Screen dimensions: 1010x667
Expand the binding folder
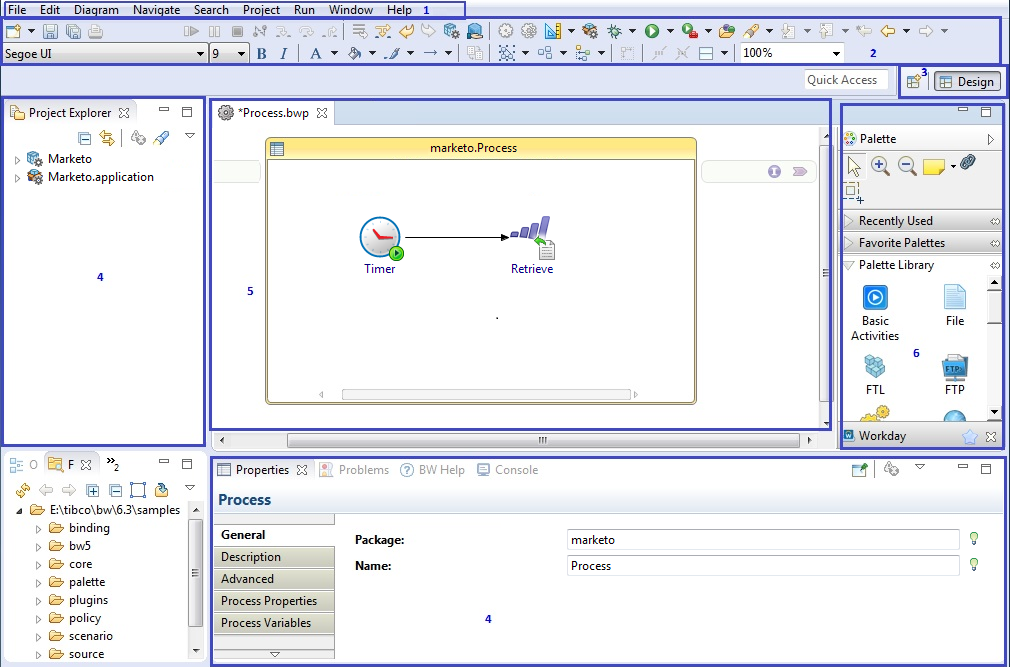point(38,529)
